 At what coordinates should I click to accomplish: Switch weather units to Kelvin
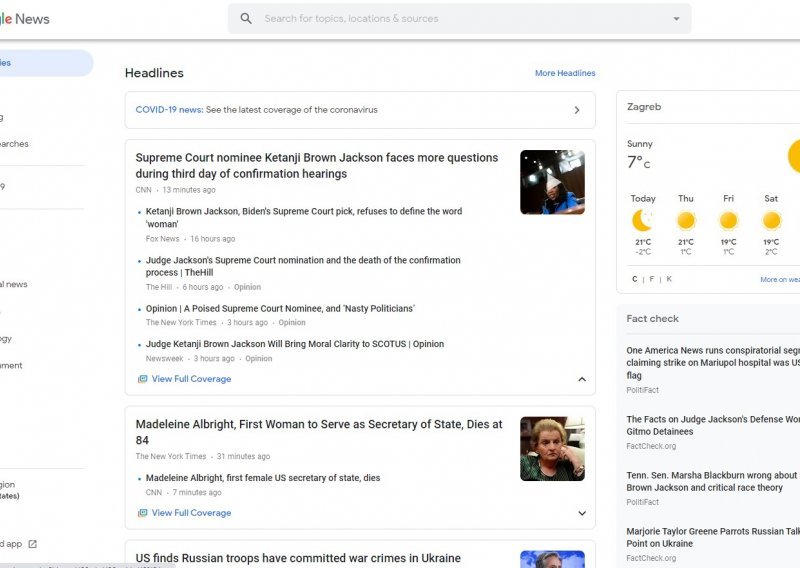669,279
